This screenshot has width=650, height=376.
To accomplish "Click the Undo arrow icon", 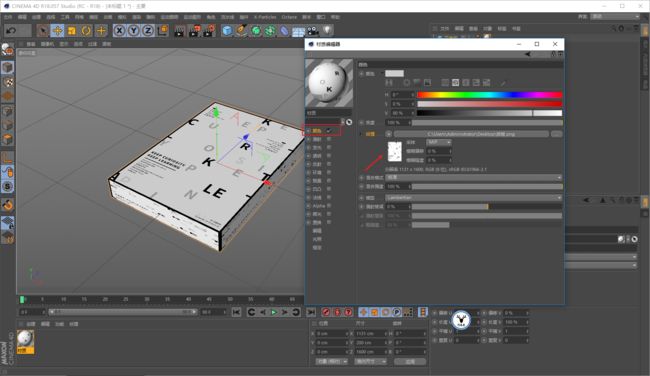I will (x=11, y=31).
